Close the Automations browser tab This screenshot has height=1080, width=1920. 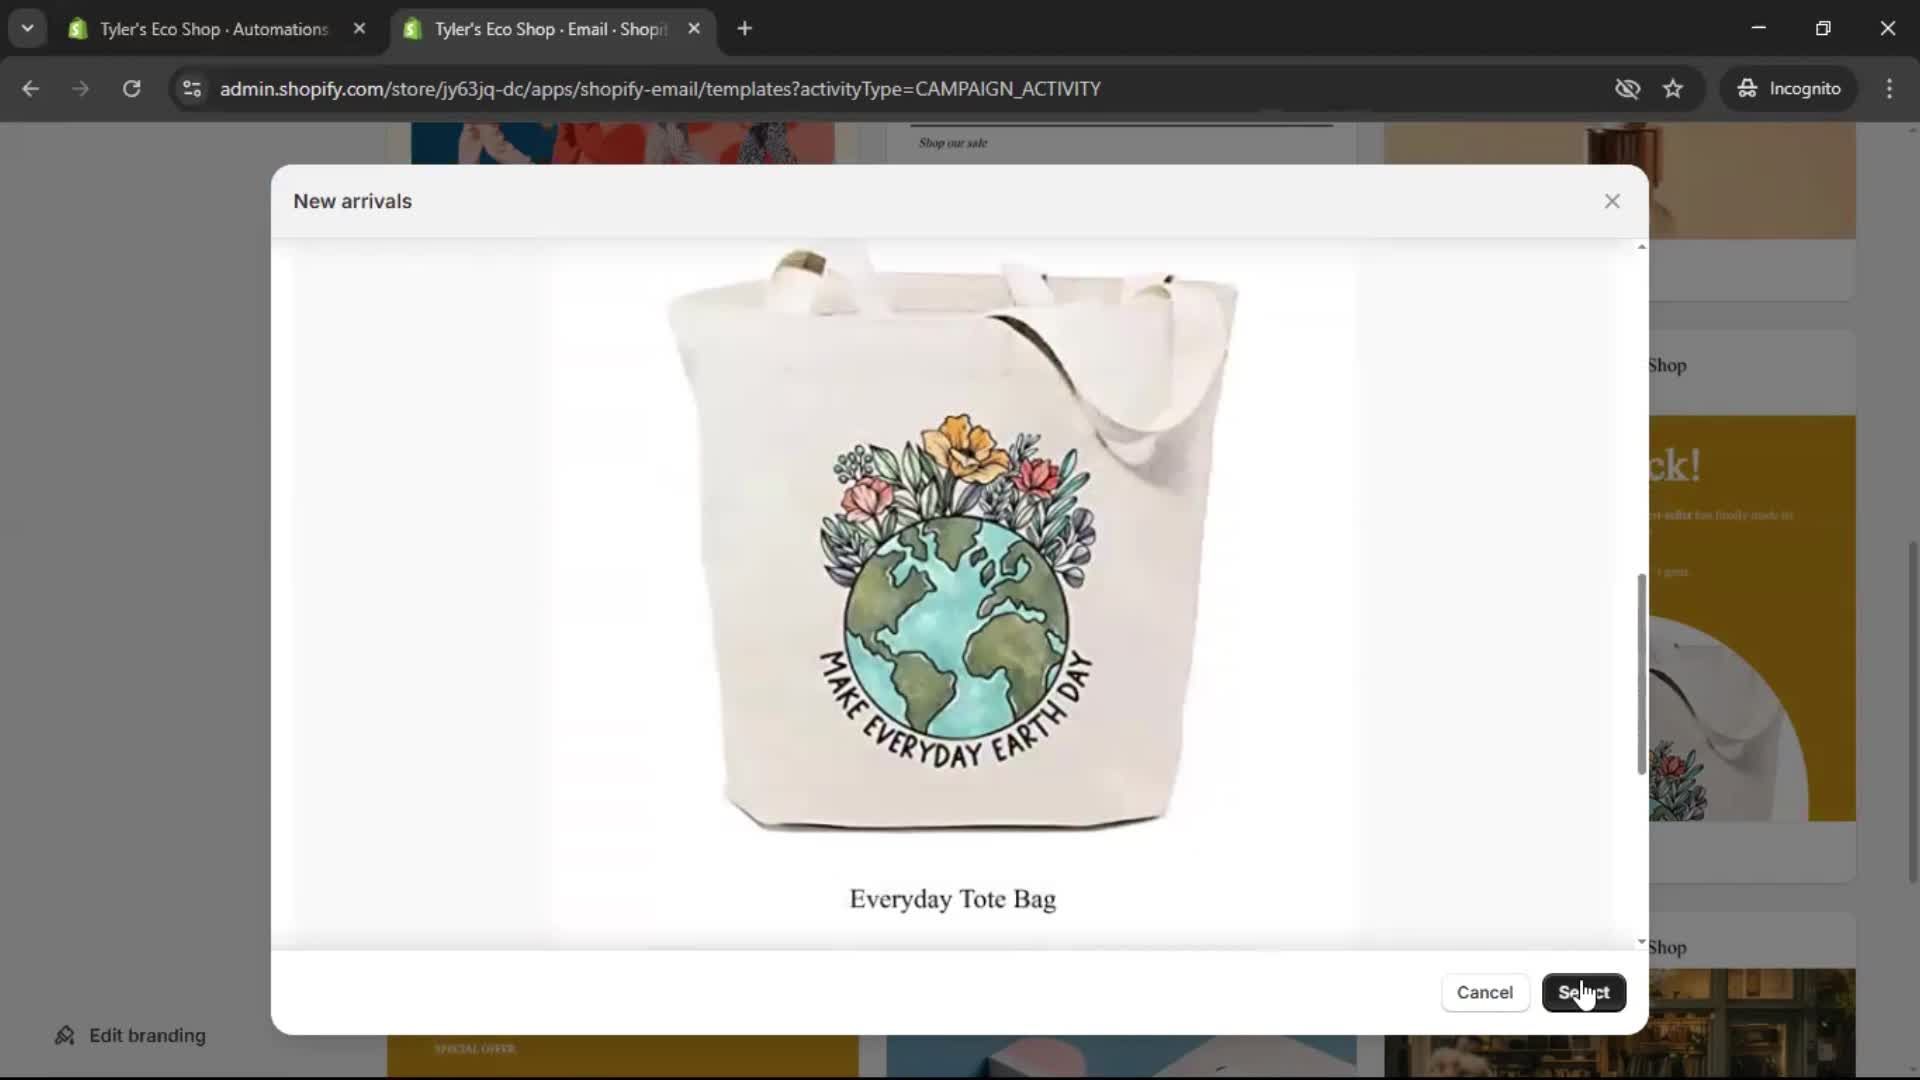coord(360,28)
